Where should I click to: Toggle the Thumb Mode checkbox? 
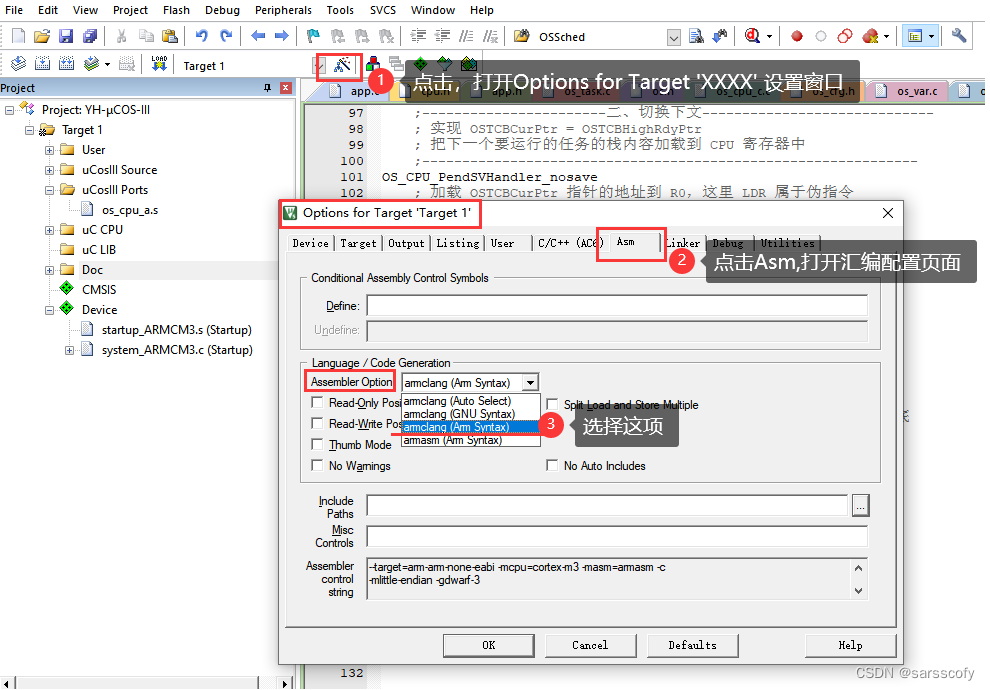(318, 444)
